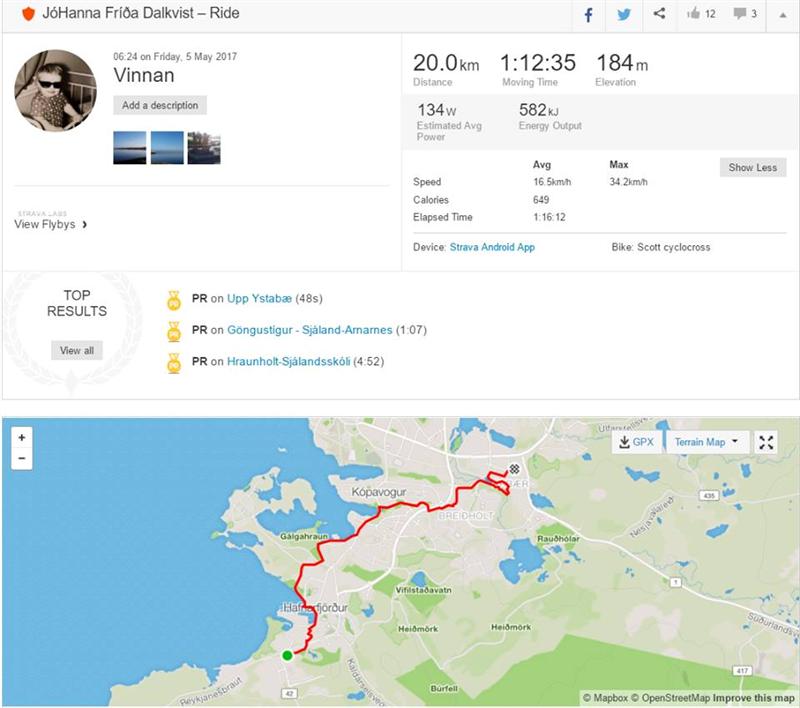Open the generic share icon
This screenshot has height=708, width=800.
click(x=659, y=14)
